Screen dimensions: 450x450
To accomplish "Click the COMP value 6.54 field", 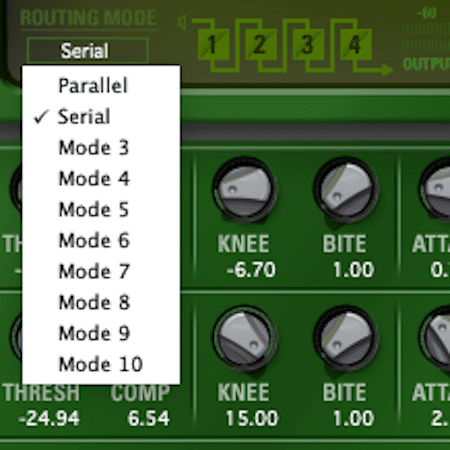I will coord(149,418).
